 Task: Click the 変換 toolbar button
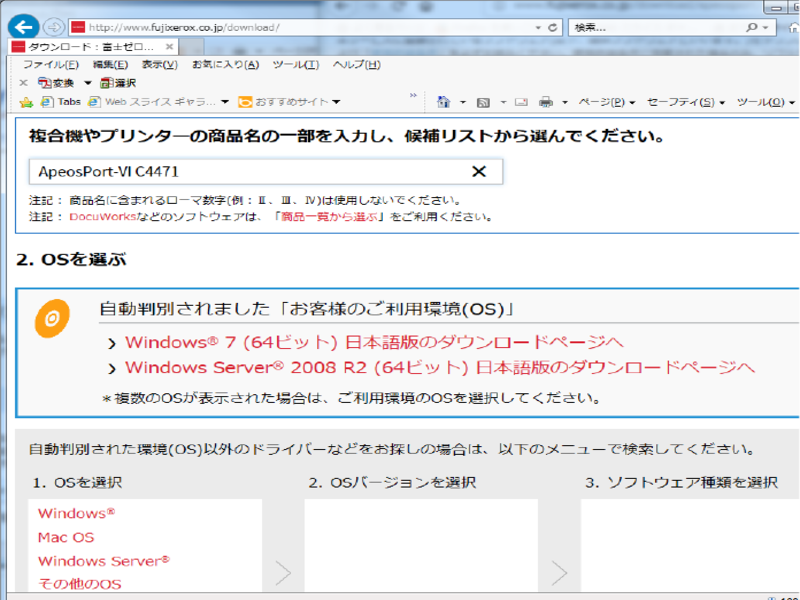tap(57, 83)
